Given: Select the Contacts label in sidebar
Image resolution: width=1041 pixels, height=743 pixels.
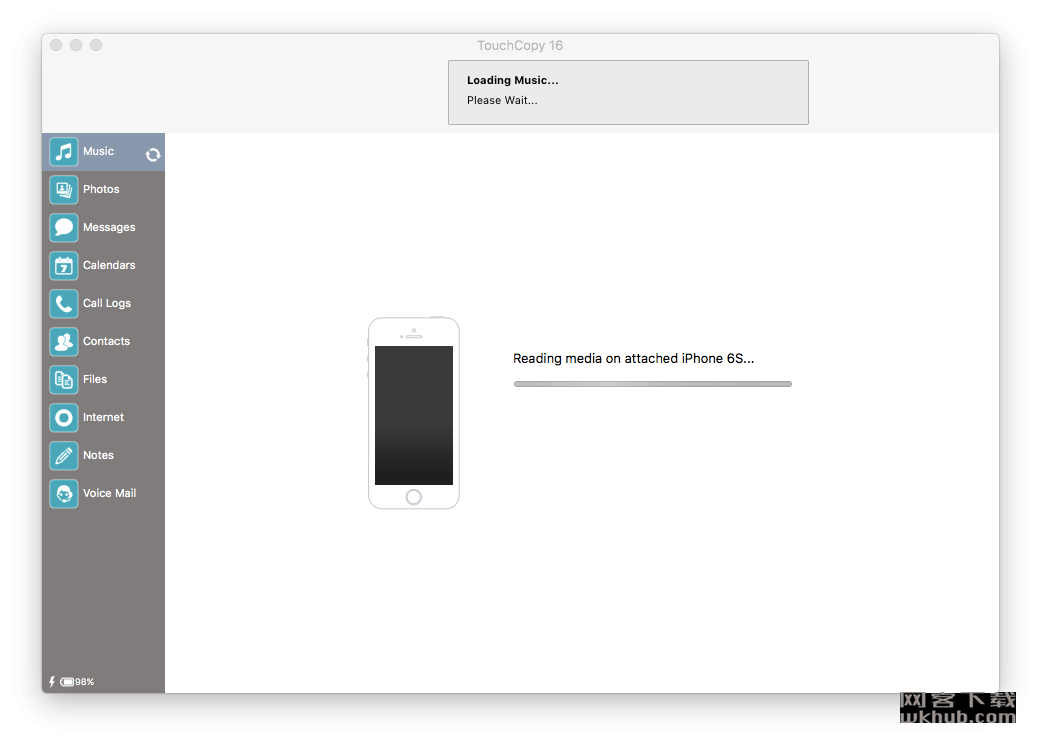Looking at the screenshot, I should point(106,341).
